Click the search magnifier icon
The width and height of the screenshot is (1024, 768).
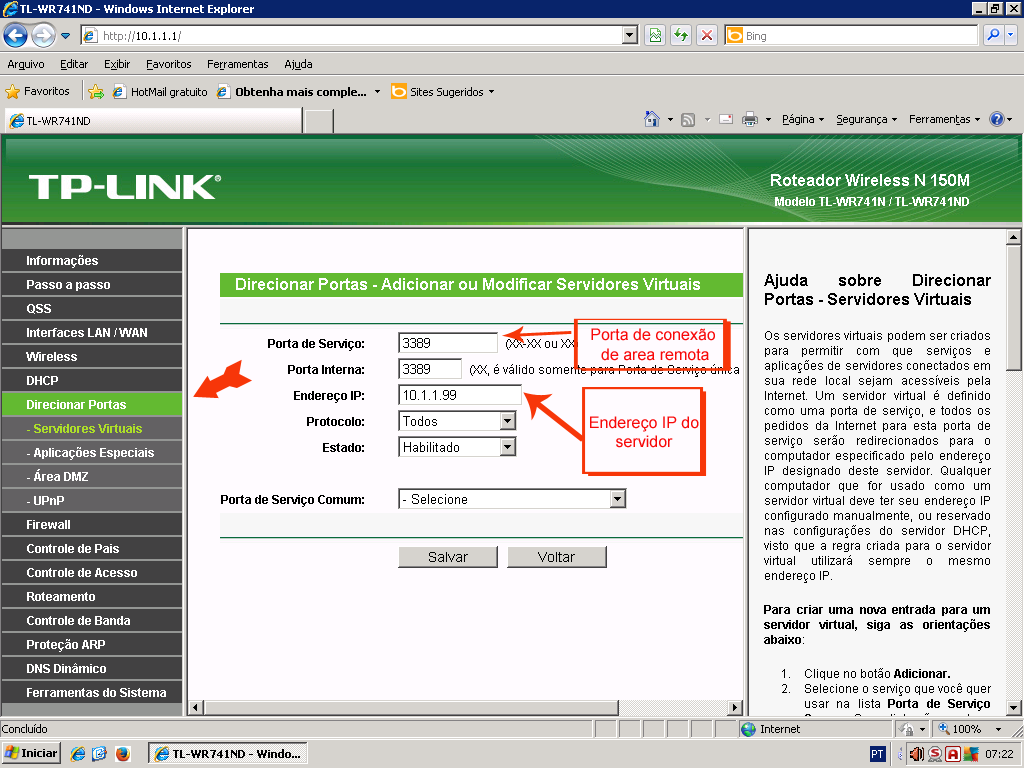[x=993, y=35]
